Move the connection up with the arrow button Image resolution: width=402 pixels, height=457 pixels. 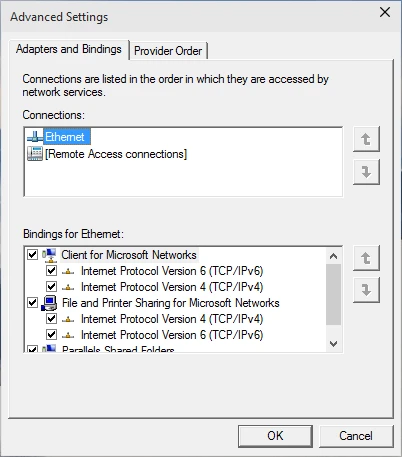click(x=366, y=139)
